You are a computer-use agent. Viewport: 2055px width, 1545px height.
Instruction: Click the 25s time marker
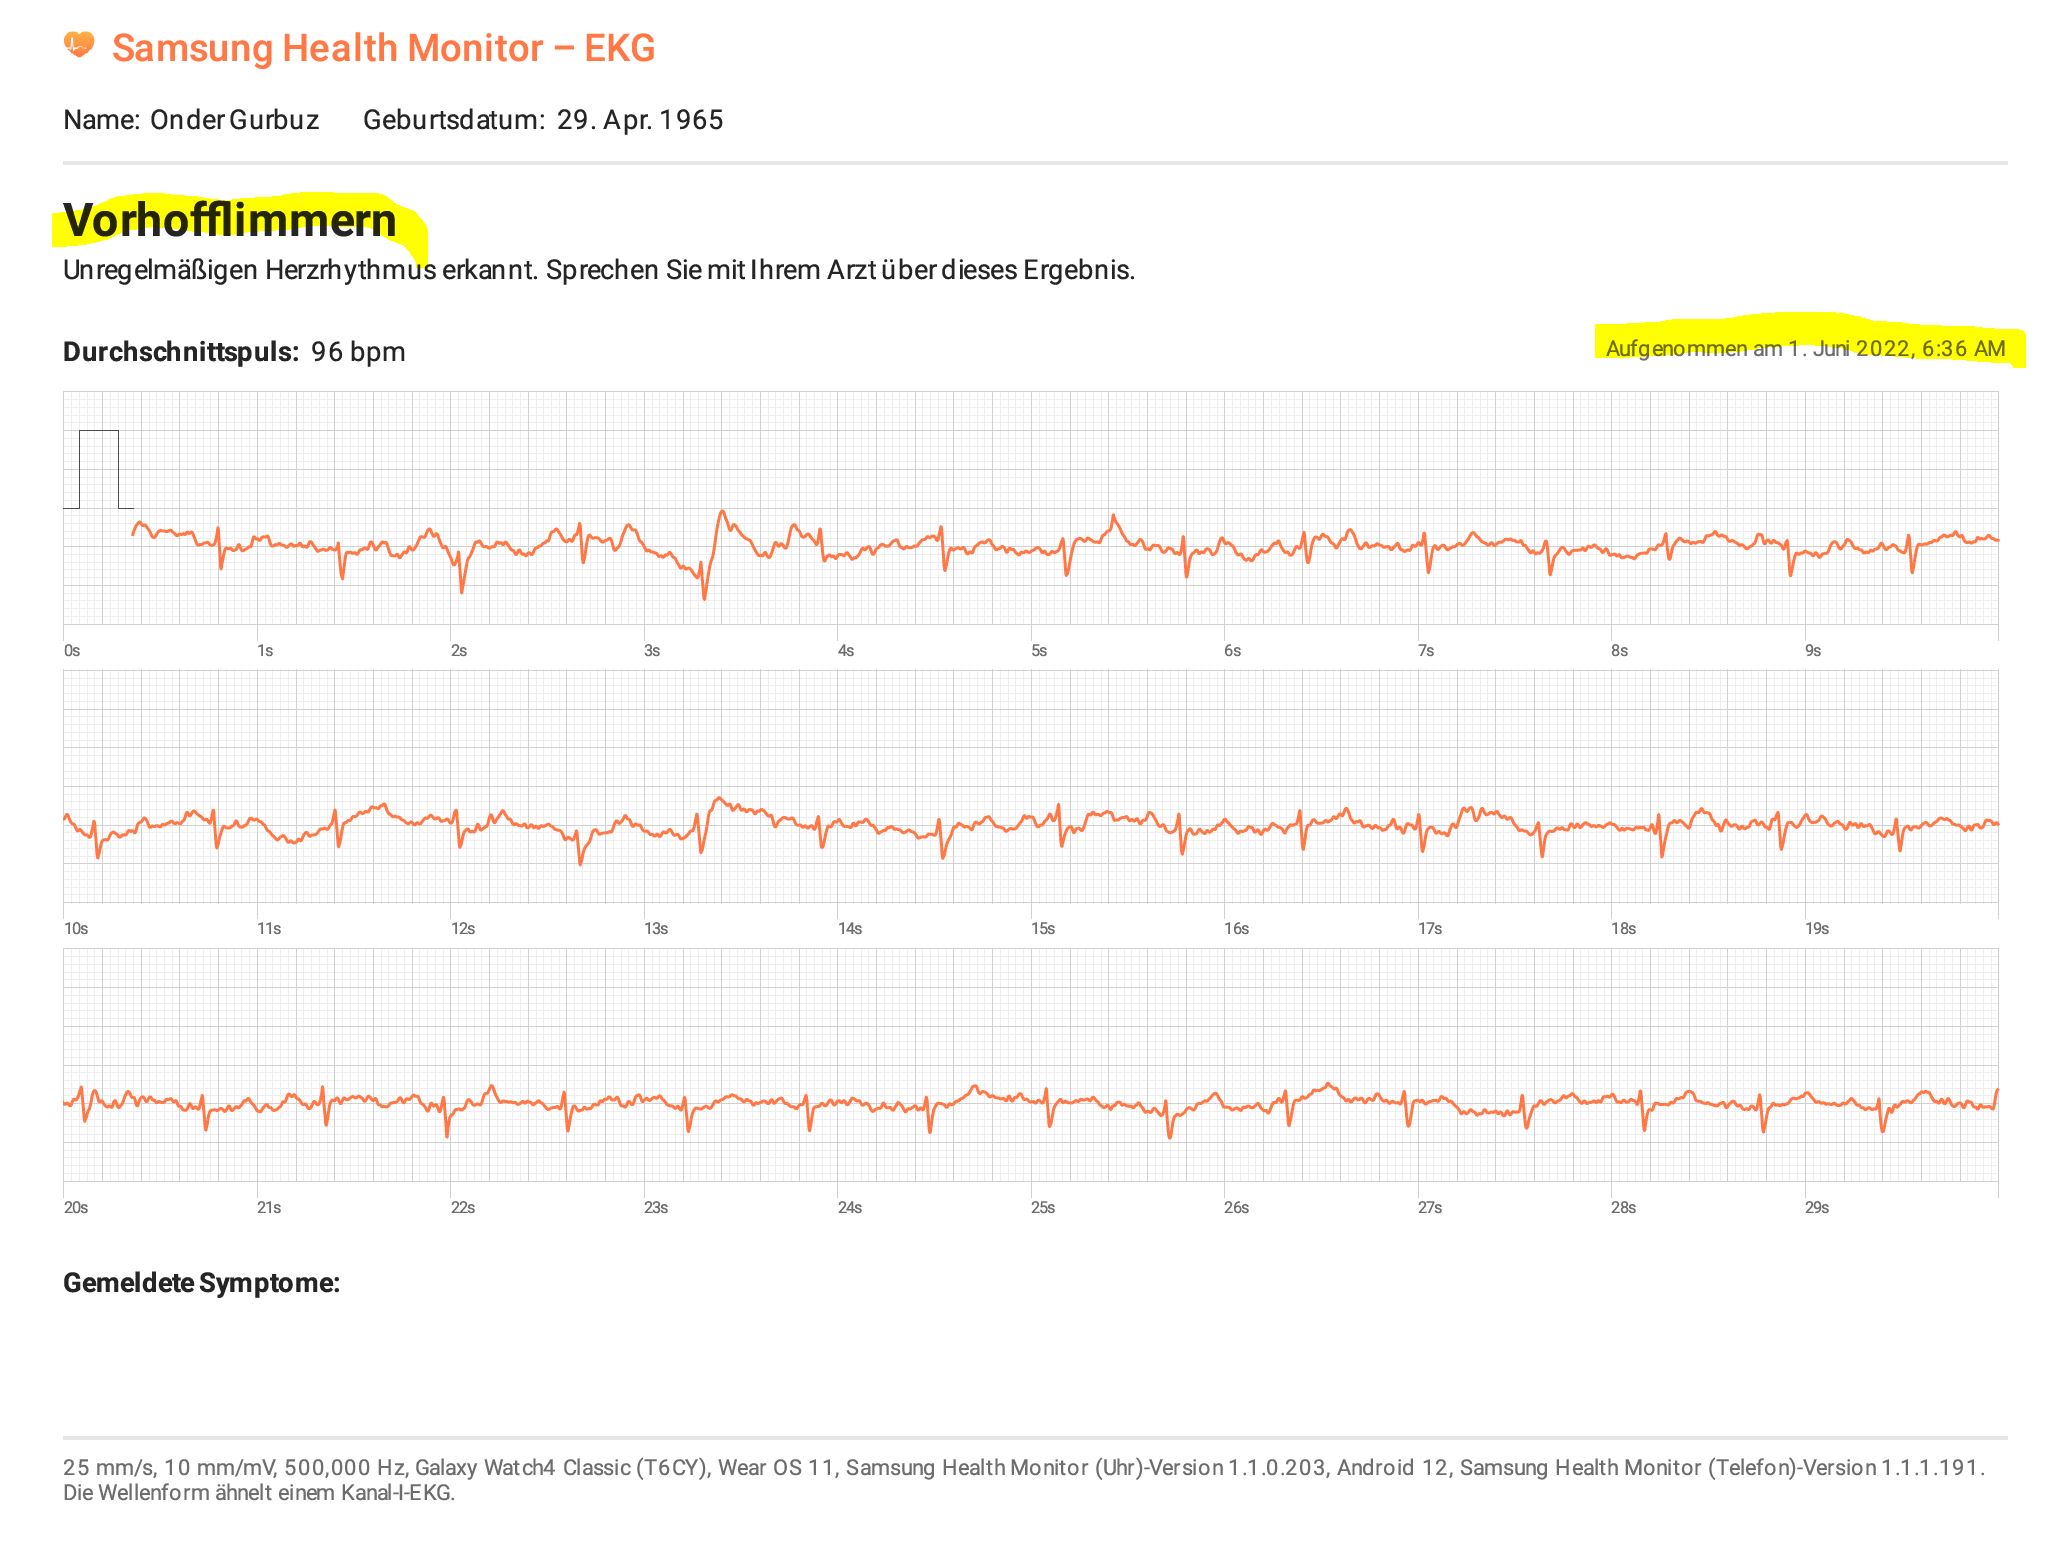tap(1043, 1208)
